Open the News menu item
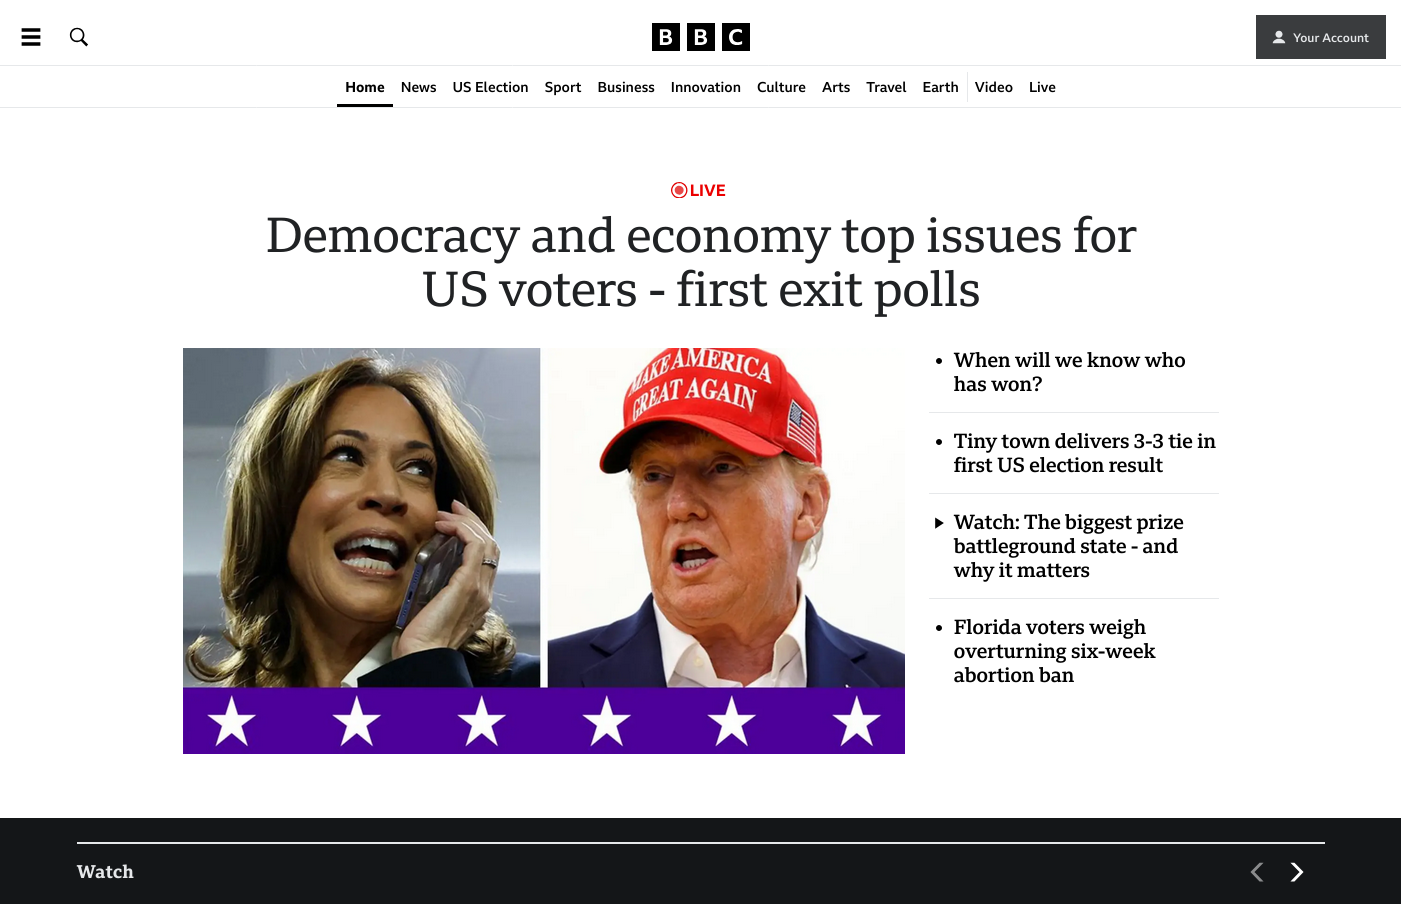The width and height of the screenshot is (1401, 904). pyautogui.click(x=418, y=87)
